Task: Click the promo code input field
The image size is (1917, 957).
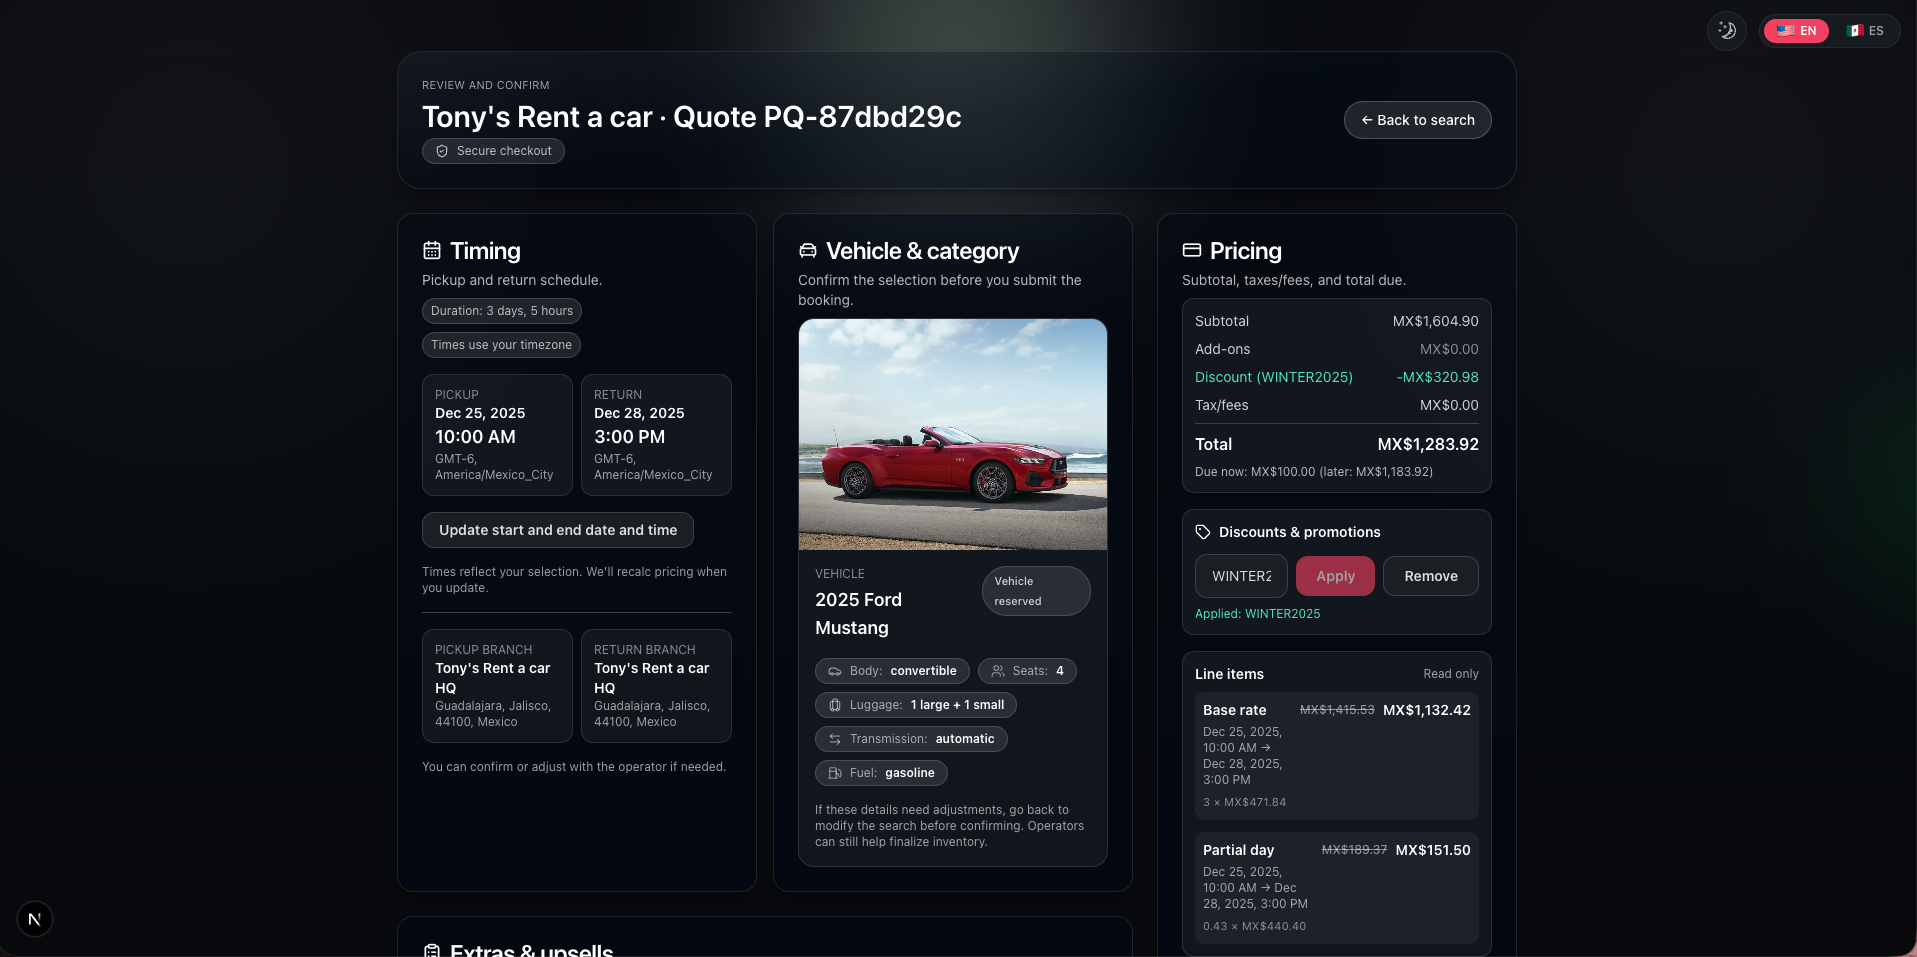Action: tap(1240, 576)
